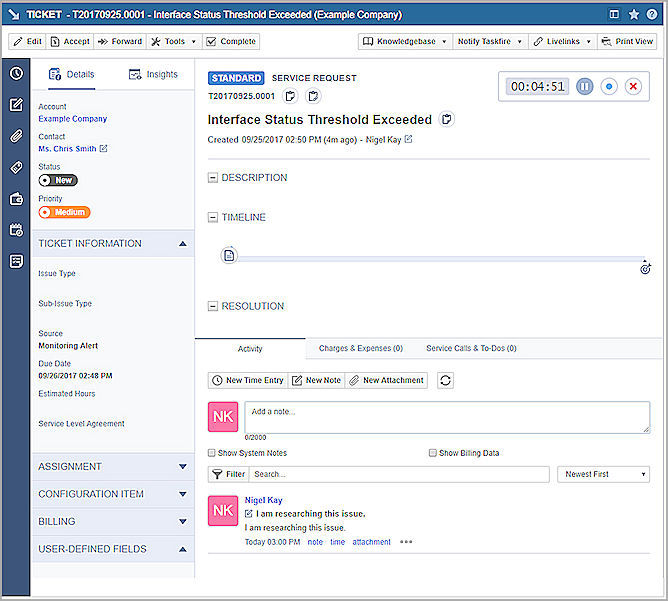
Task: Switch to Charges & Expenses tab
Action: (x=360, y=349)
